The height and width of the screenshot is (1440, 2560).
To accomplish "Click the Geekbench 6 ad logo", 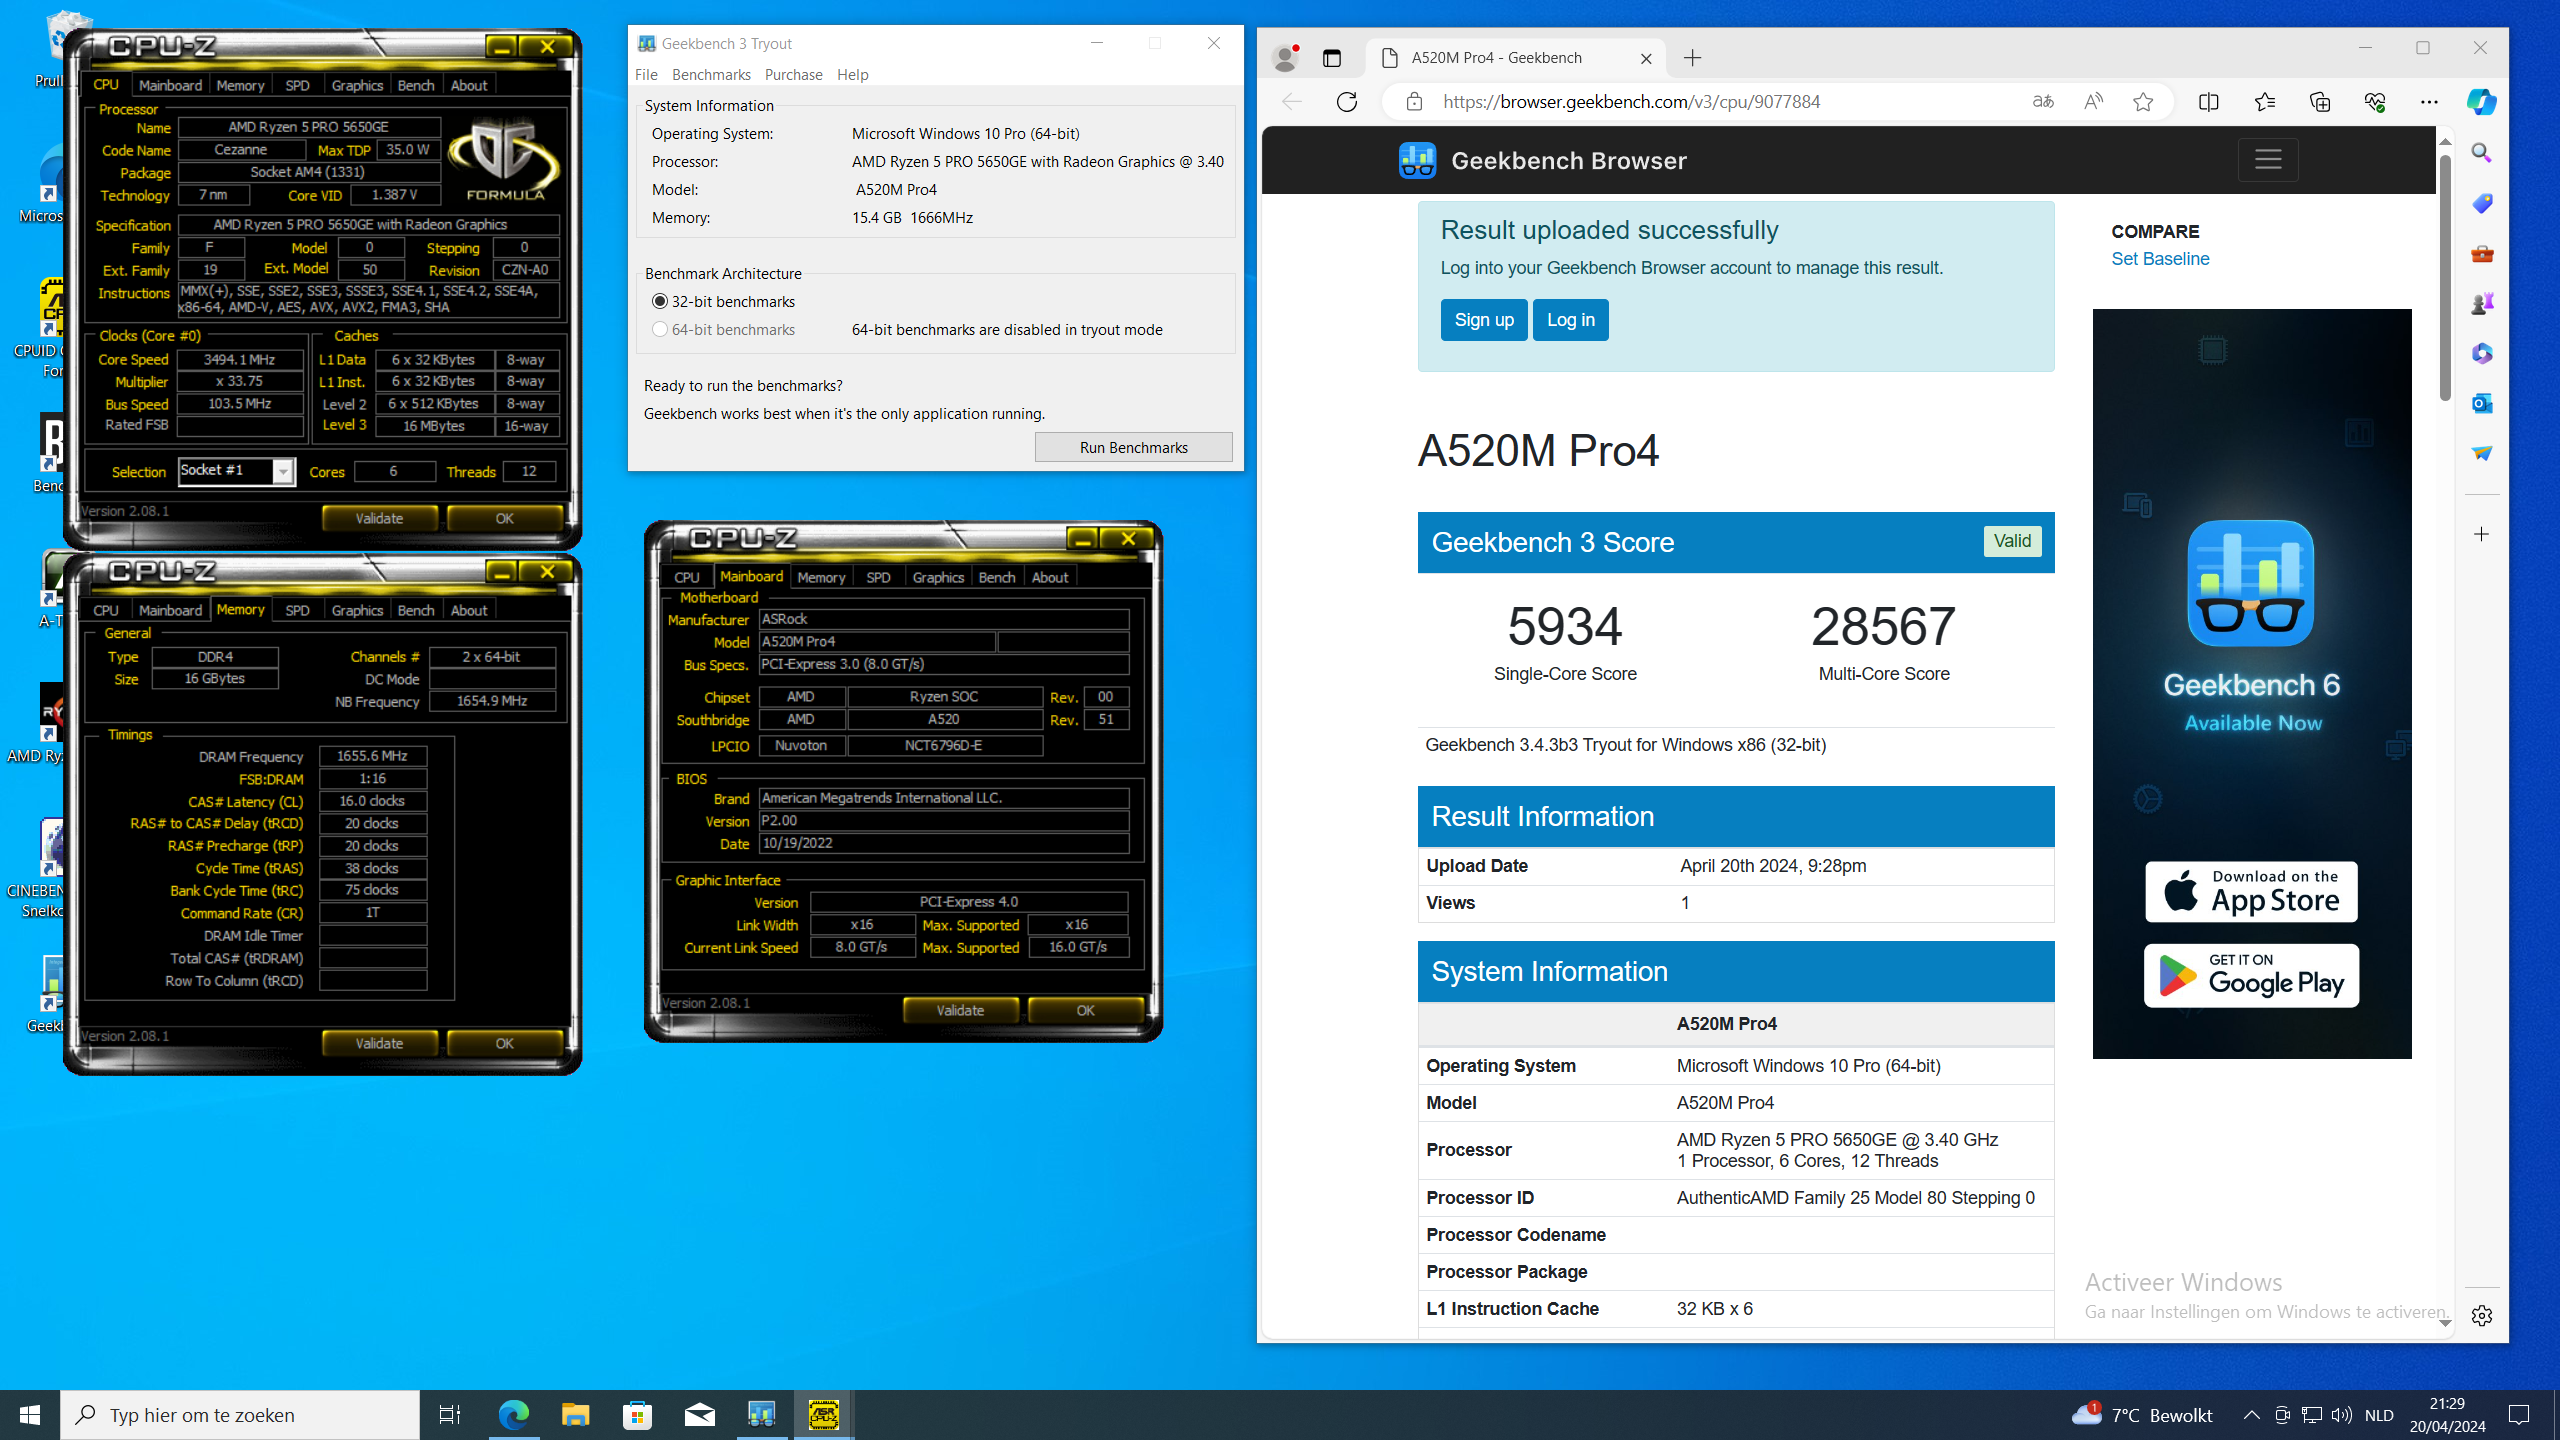I will [x=2251, y=582].
